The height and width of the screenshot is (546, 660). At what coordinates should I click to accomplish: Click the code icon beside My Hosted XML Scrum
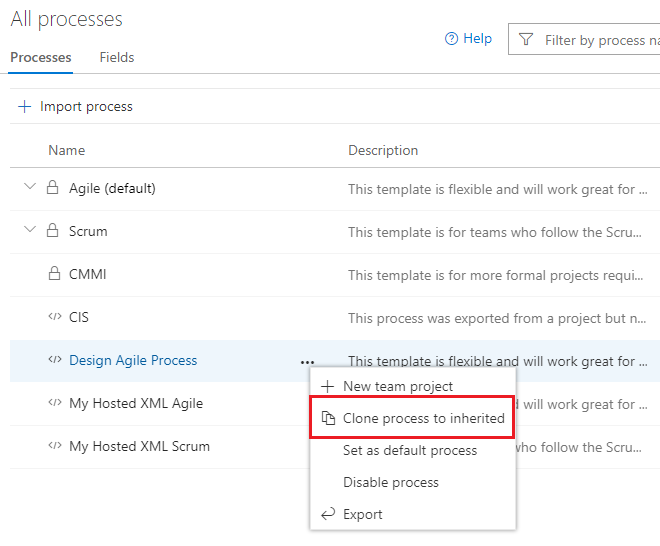[55, 445]
